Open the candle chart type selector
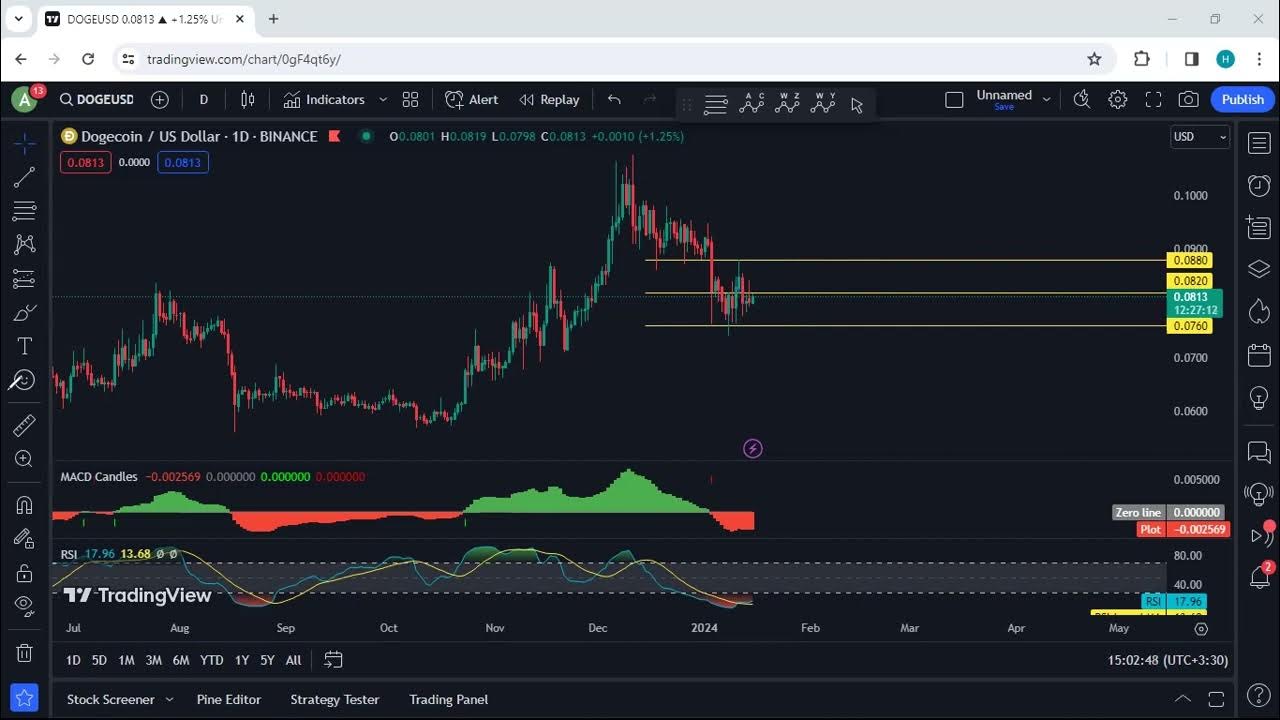 (x=248, y=99)
